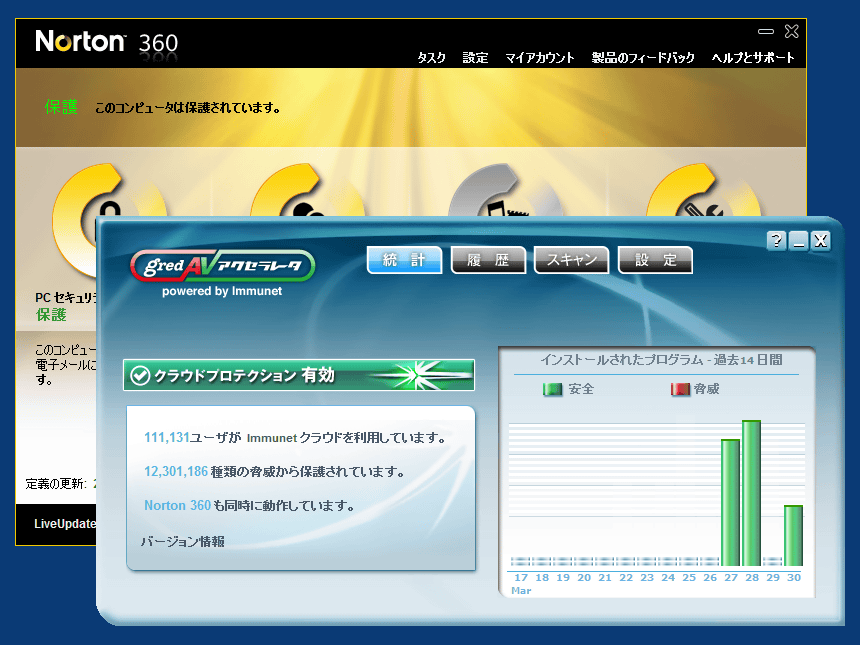This screenshot has height=645, width=860.
Task: Open 設定 menu in Norton 360 window
Action: [x=475, y=58]
